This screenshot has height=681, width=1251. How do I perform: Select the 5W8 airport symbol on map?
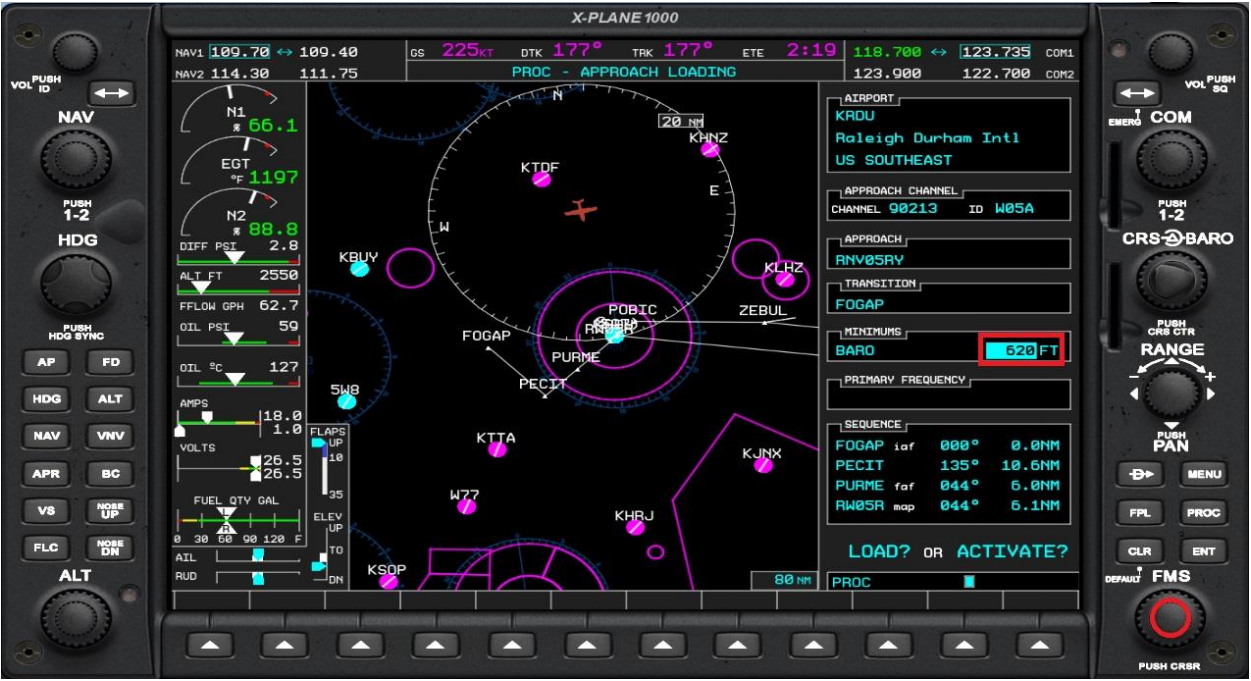(x=346, y=401)
